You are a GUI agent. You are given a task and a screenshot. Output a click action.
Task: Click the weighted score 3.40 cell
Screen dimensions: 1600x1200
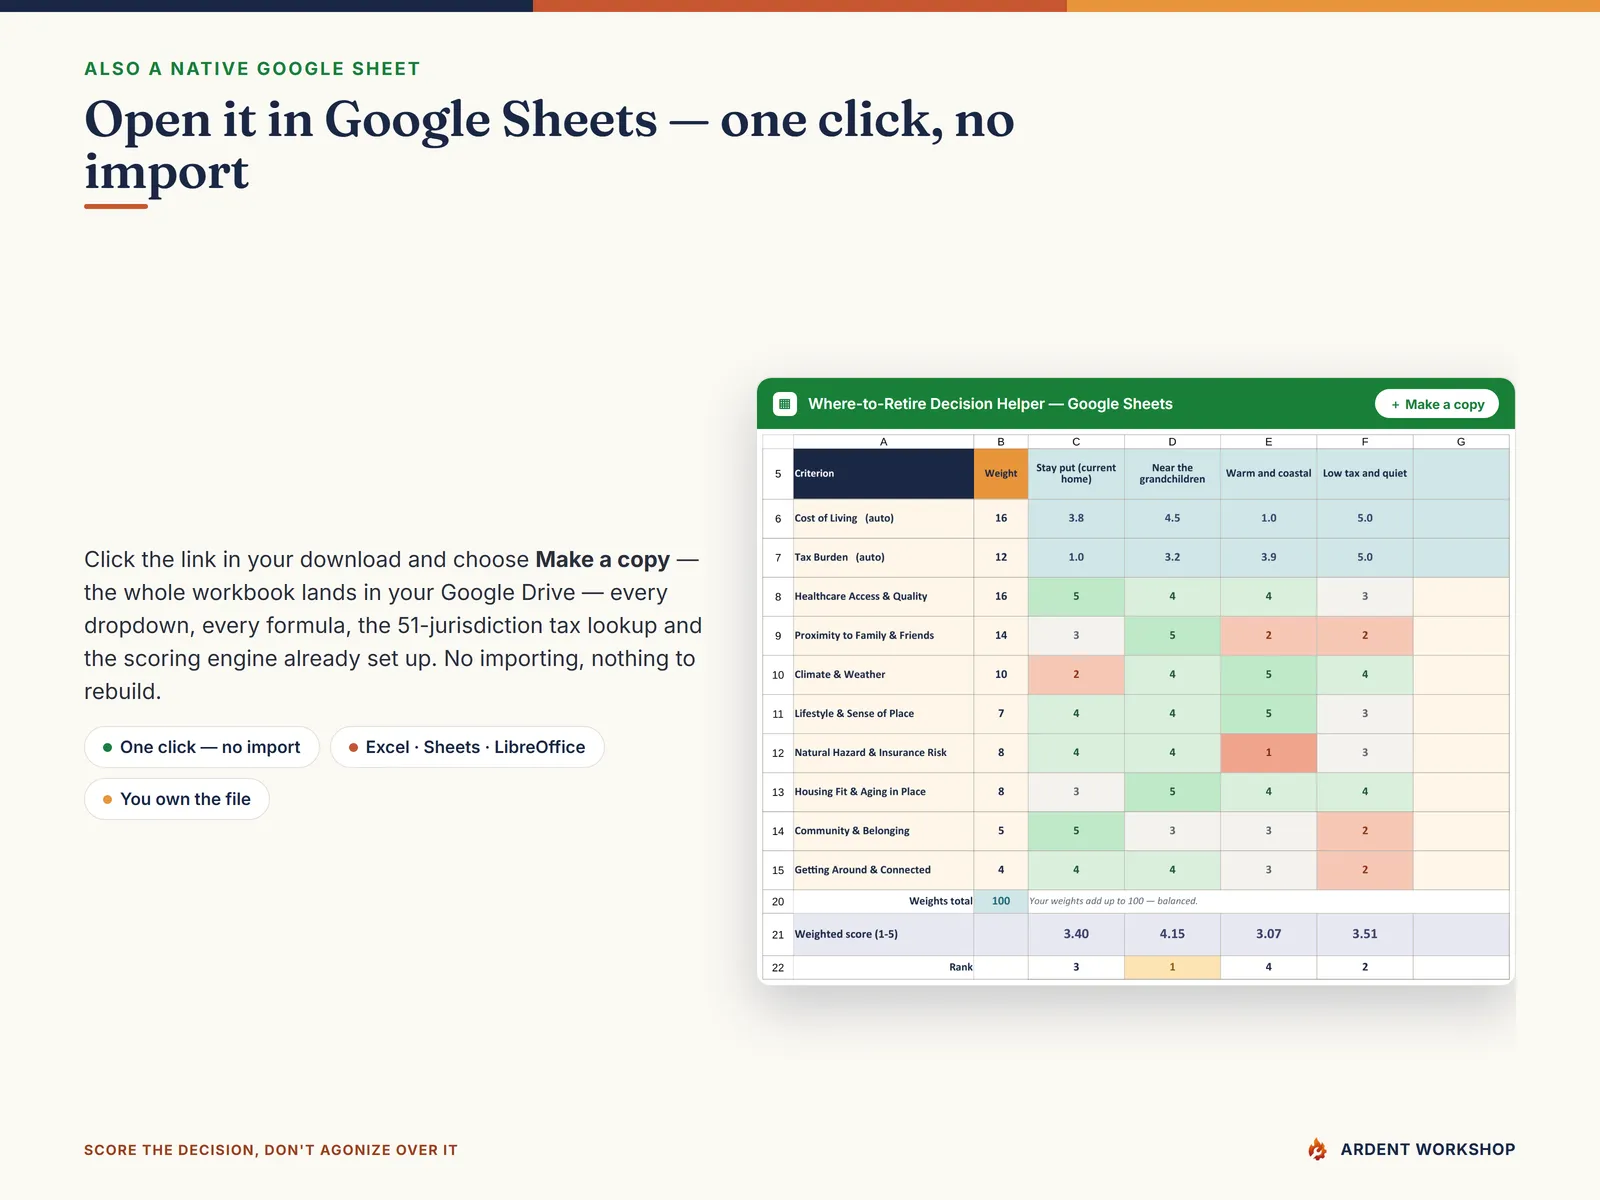pos(1076,934)
